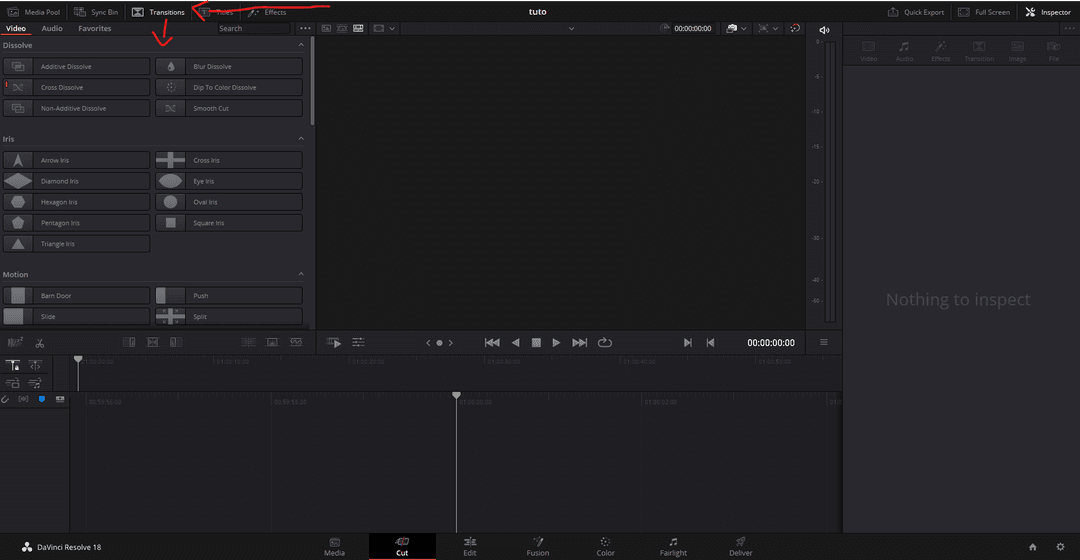The image size is (1080, 560).
Task: Play in reverse
Action: pyautogui.click(x=515, y=342)
